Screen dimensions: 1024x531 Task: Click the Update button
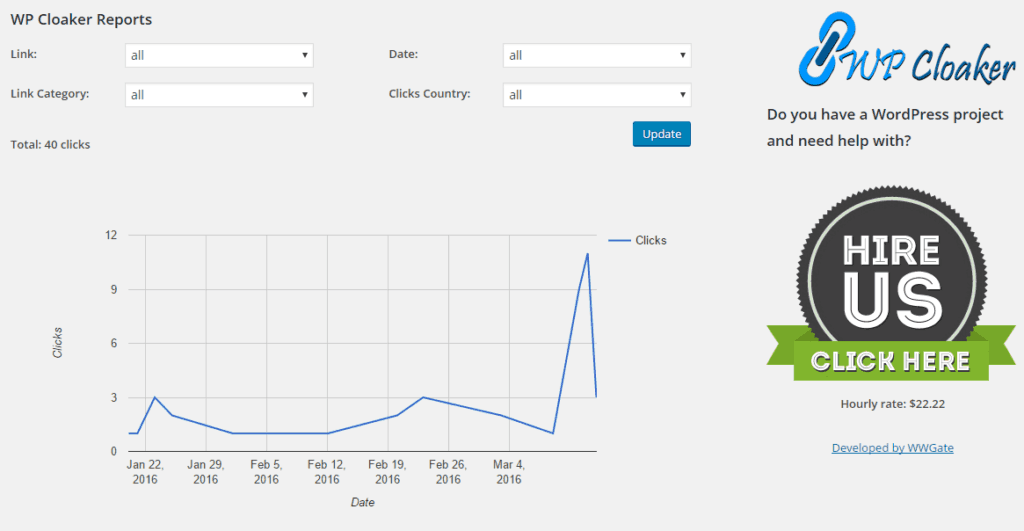point(662,134)
